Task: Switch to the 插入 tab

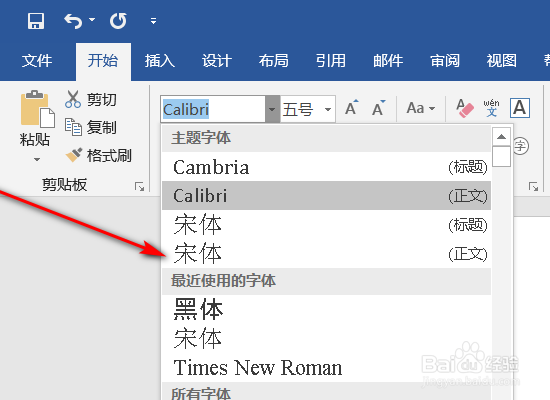Action: (x=160, y=61)
